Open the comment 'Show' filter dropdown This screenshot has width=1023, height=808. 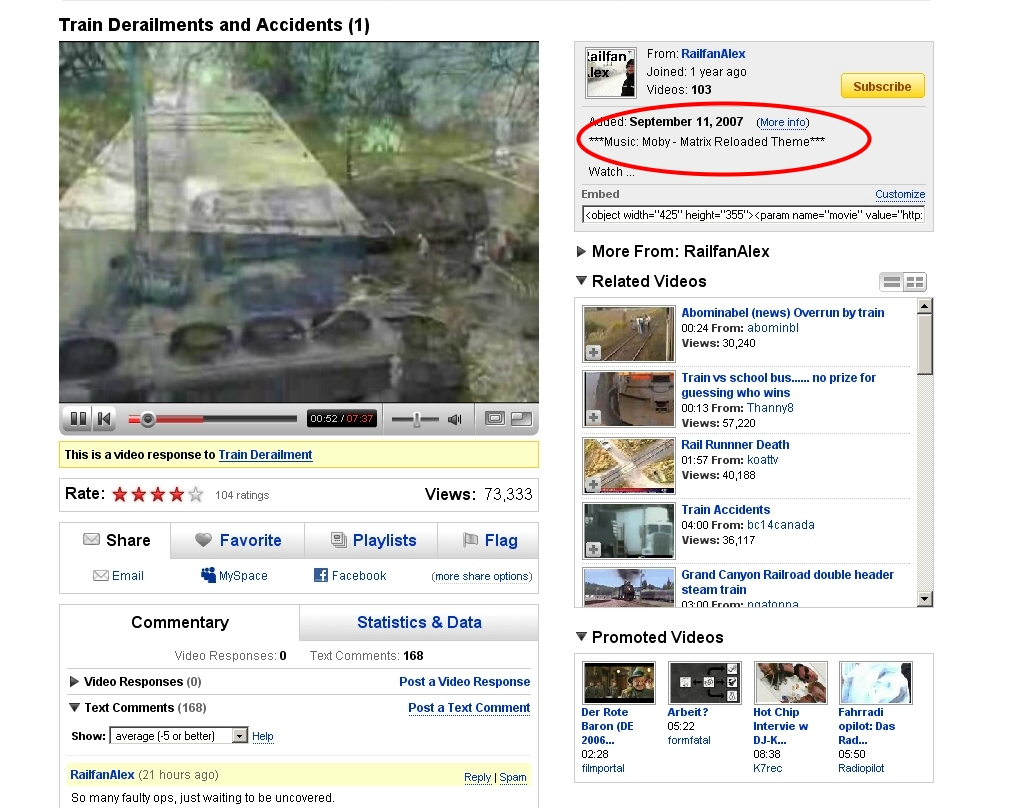[x=239, y=736]
